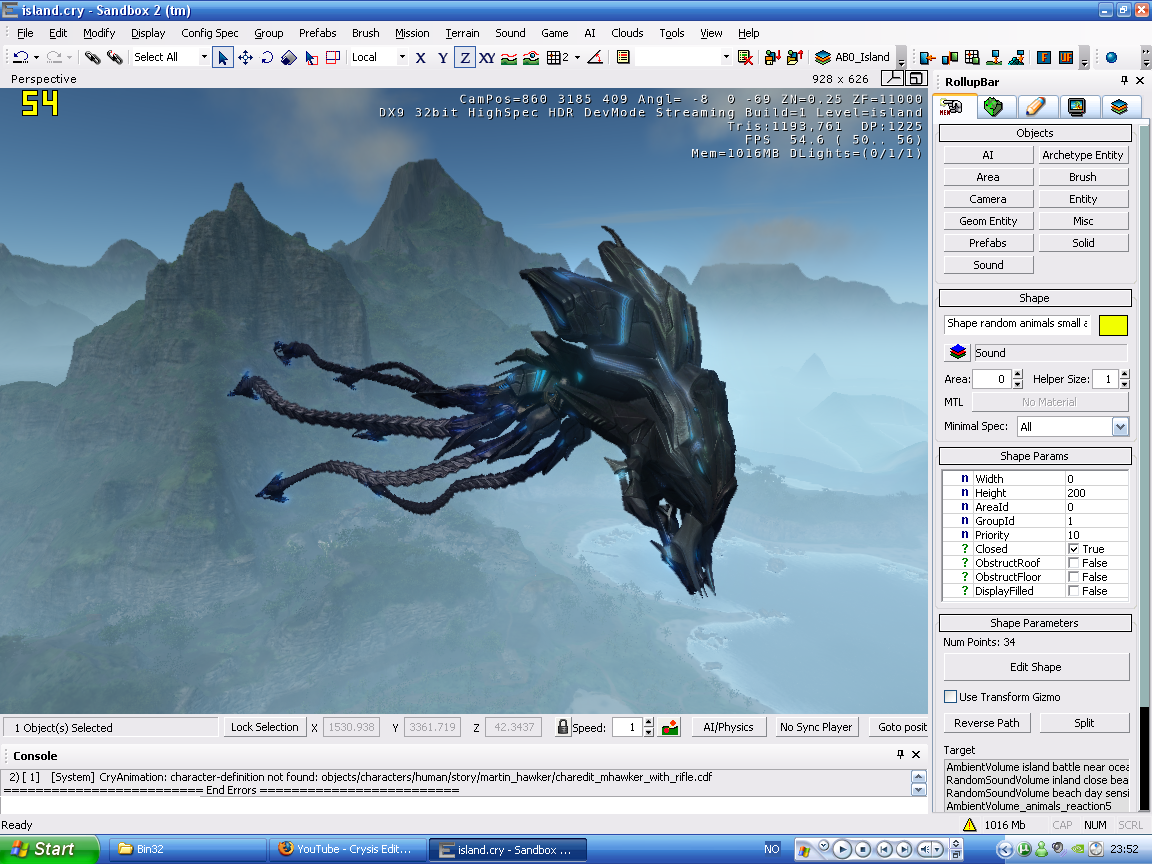Screen dimensions: 1152x864
Task: Toggle the ObstructFloor checkbox
Action: pos(1073,577)
